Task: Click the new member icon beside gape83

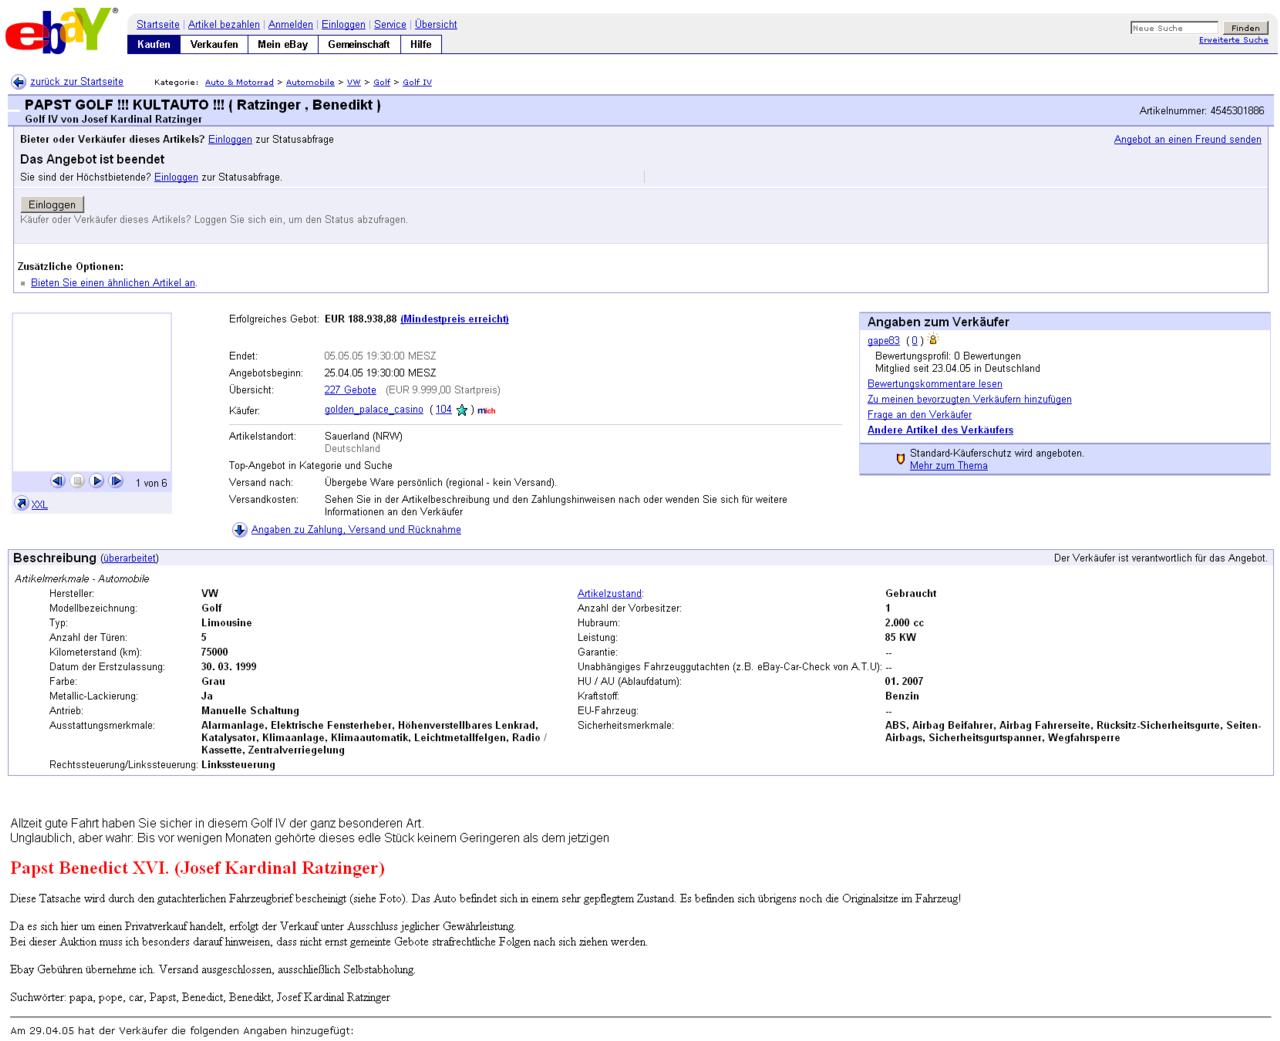Action: [x=933, y=340]
